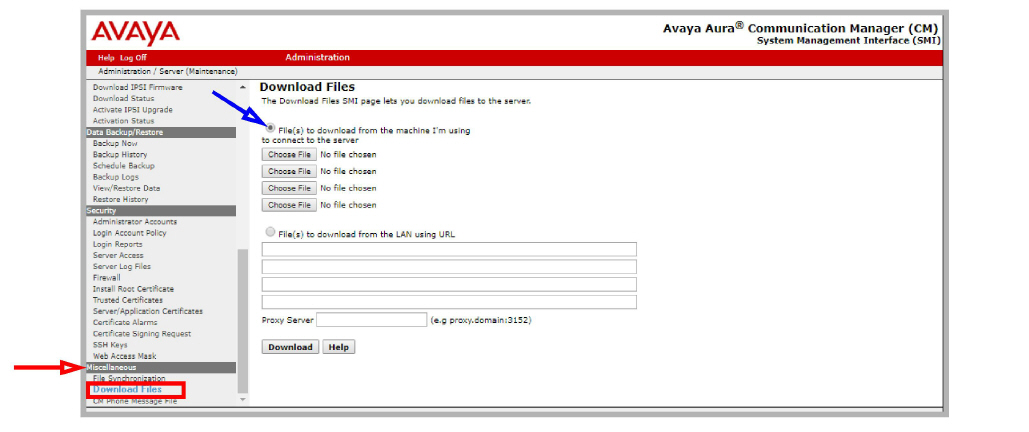Open the Server Access page
This screenshot has height=432, width=1029.
point(118,255)
